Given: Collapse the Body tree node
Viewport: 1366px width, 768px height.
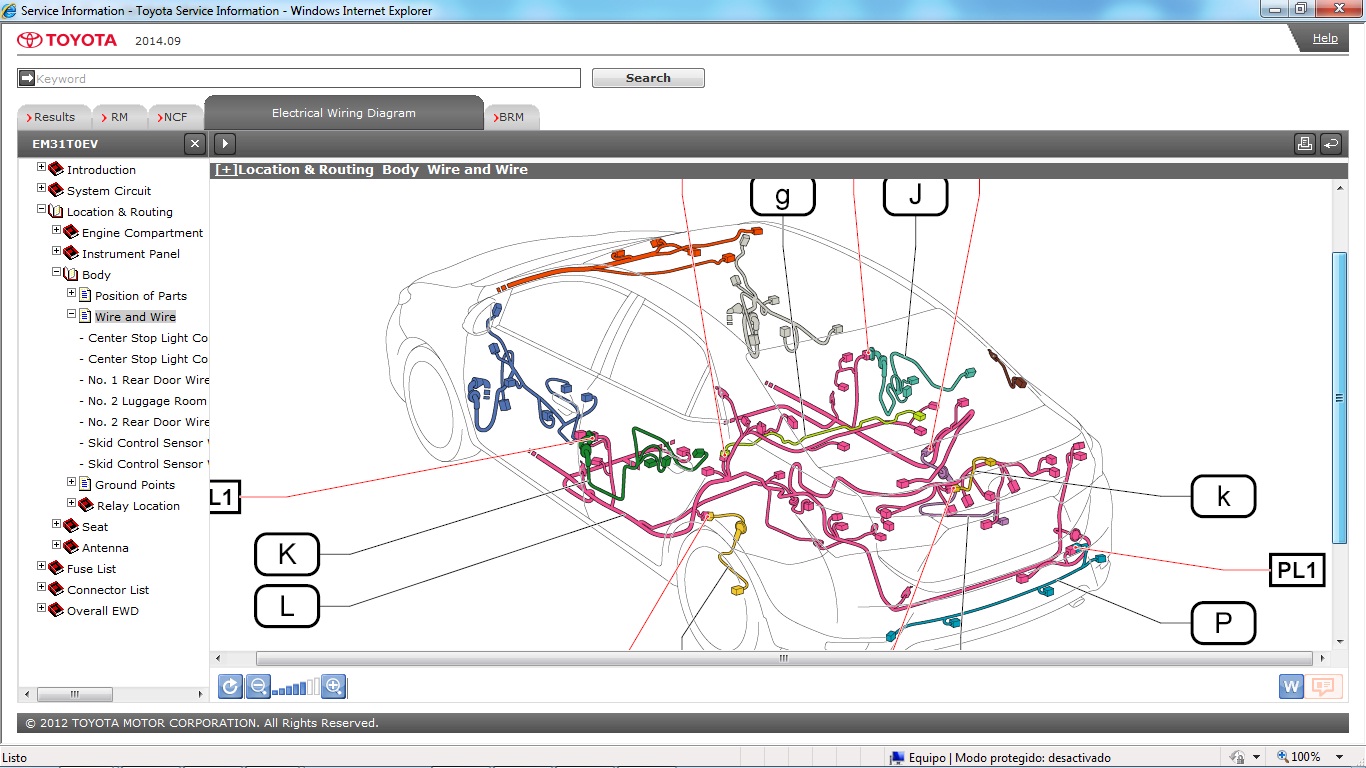Looking at the screenshot, I should [x=57, y=273].
